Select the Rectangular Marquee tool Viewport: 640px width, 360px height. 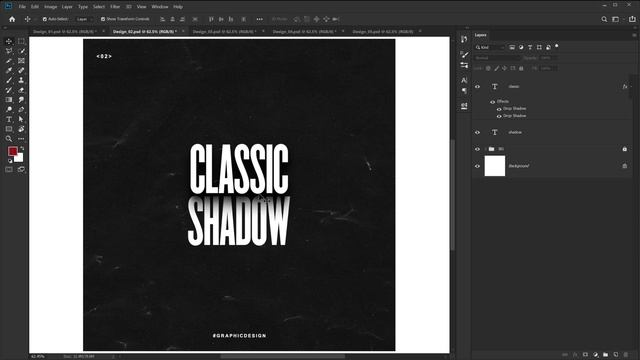[21, 41]
